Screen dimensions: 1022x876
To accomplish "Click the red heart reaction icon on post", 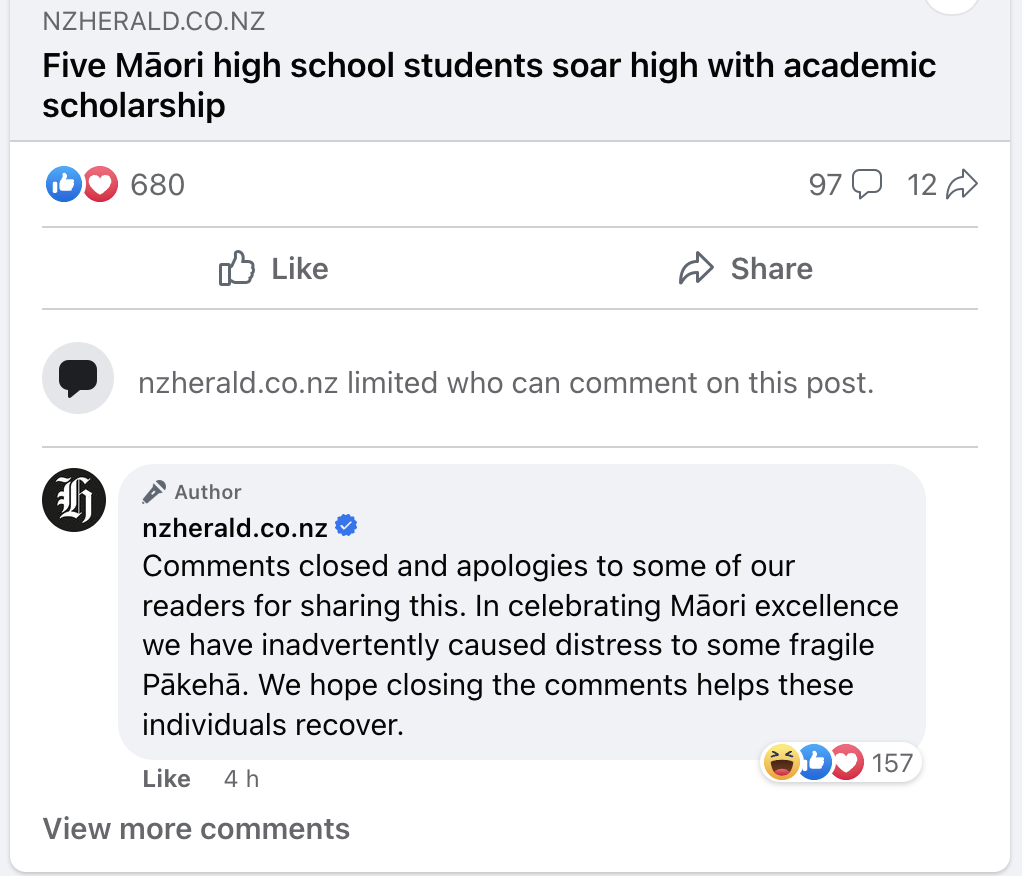I will click(100, 184).
